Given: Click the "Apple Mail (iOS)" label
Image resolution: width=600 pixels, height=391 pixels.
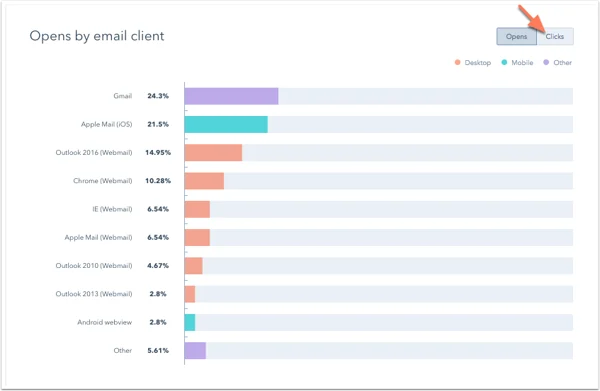Looking at the screenshot, I should pyautogui.click(x=106, y=124).
